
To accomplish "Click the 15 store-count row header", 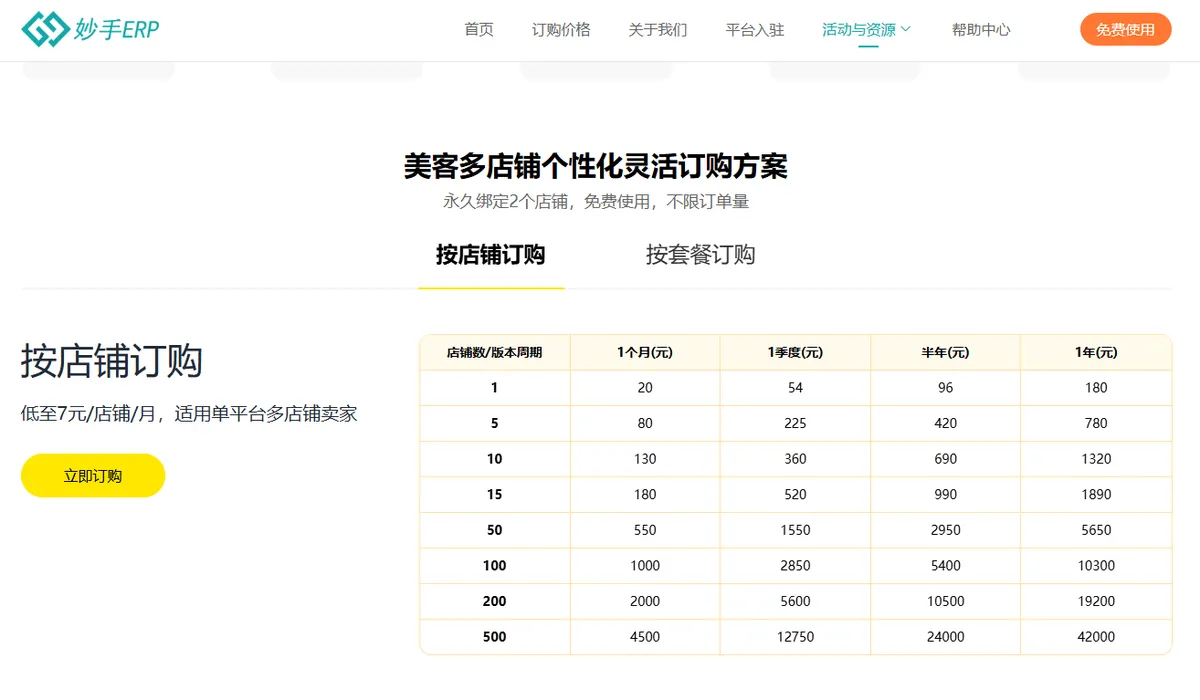I will click(x=495, y=494).
